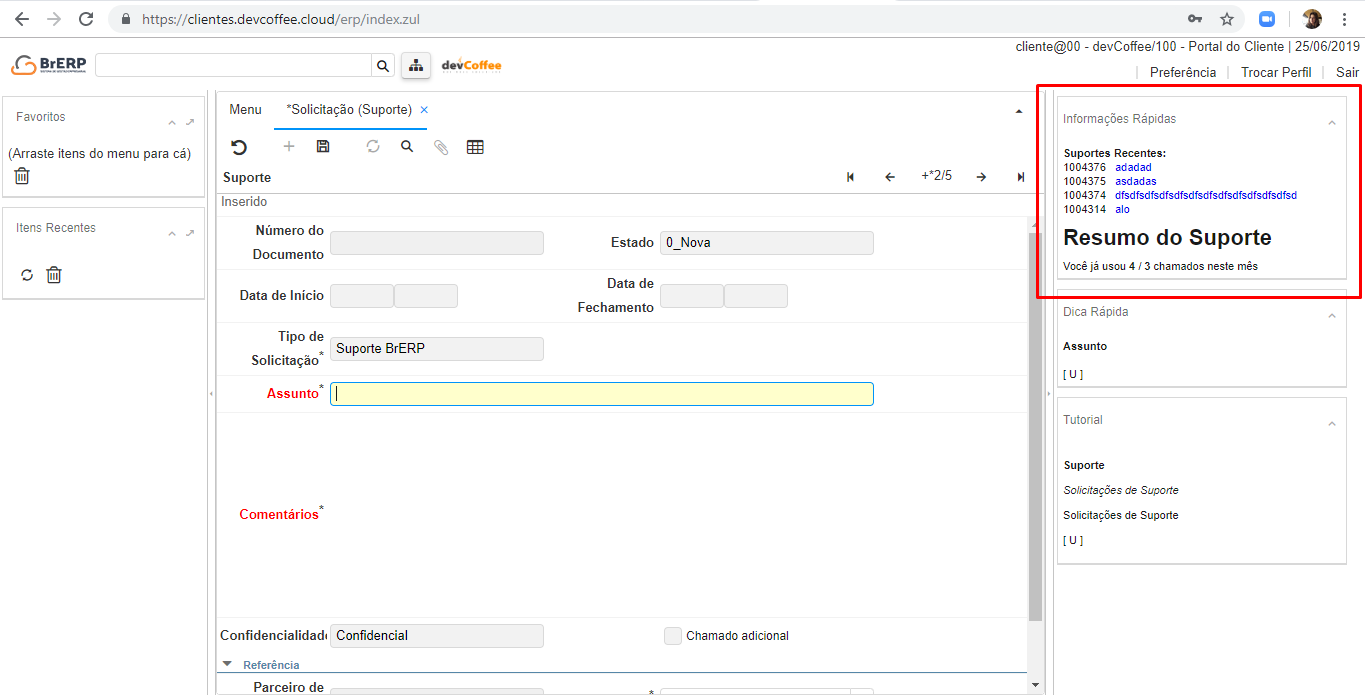Click the menu tree icon beside search
Screen dimensions: 1365x695
click(x=415, y=65)
